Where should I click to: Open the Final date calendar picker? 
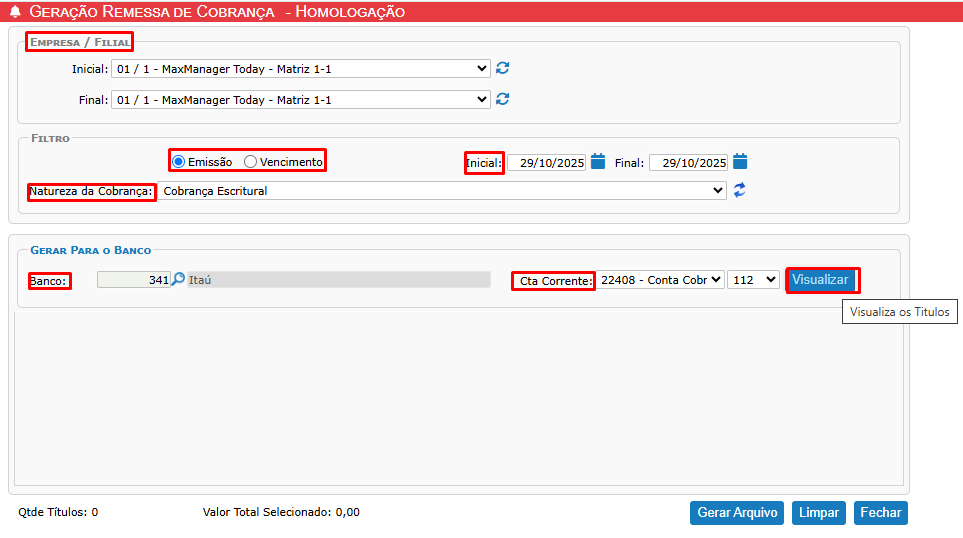pos(740,161)
